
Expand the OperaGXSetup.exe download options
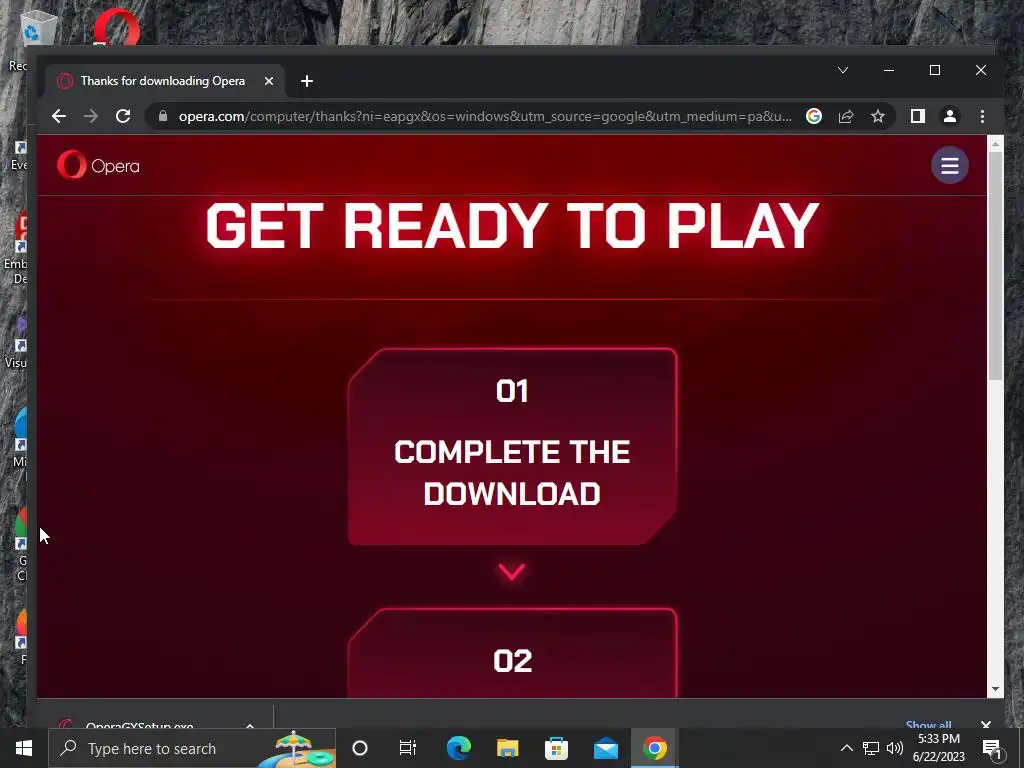click(x=249, y=725)
